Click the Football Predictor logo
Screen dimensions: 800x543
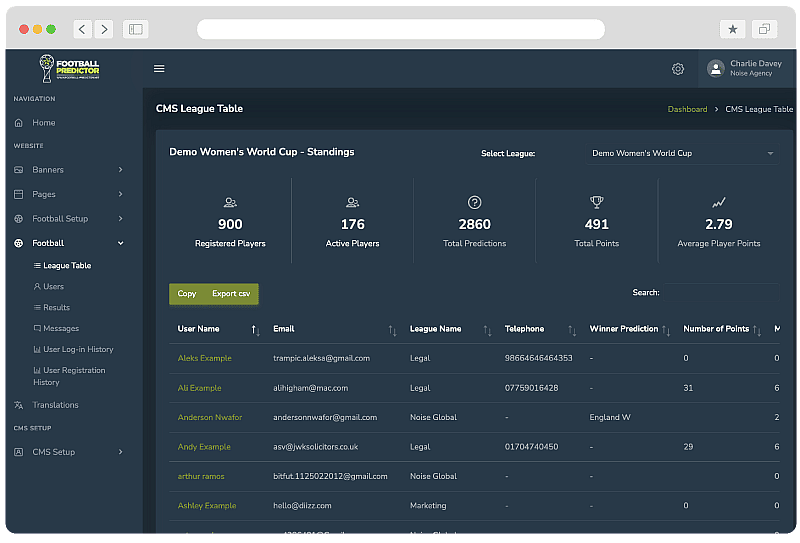69,68
